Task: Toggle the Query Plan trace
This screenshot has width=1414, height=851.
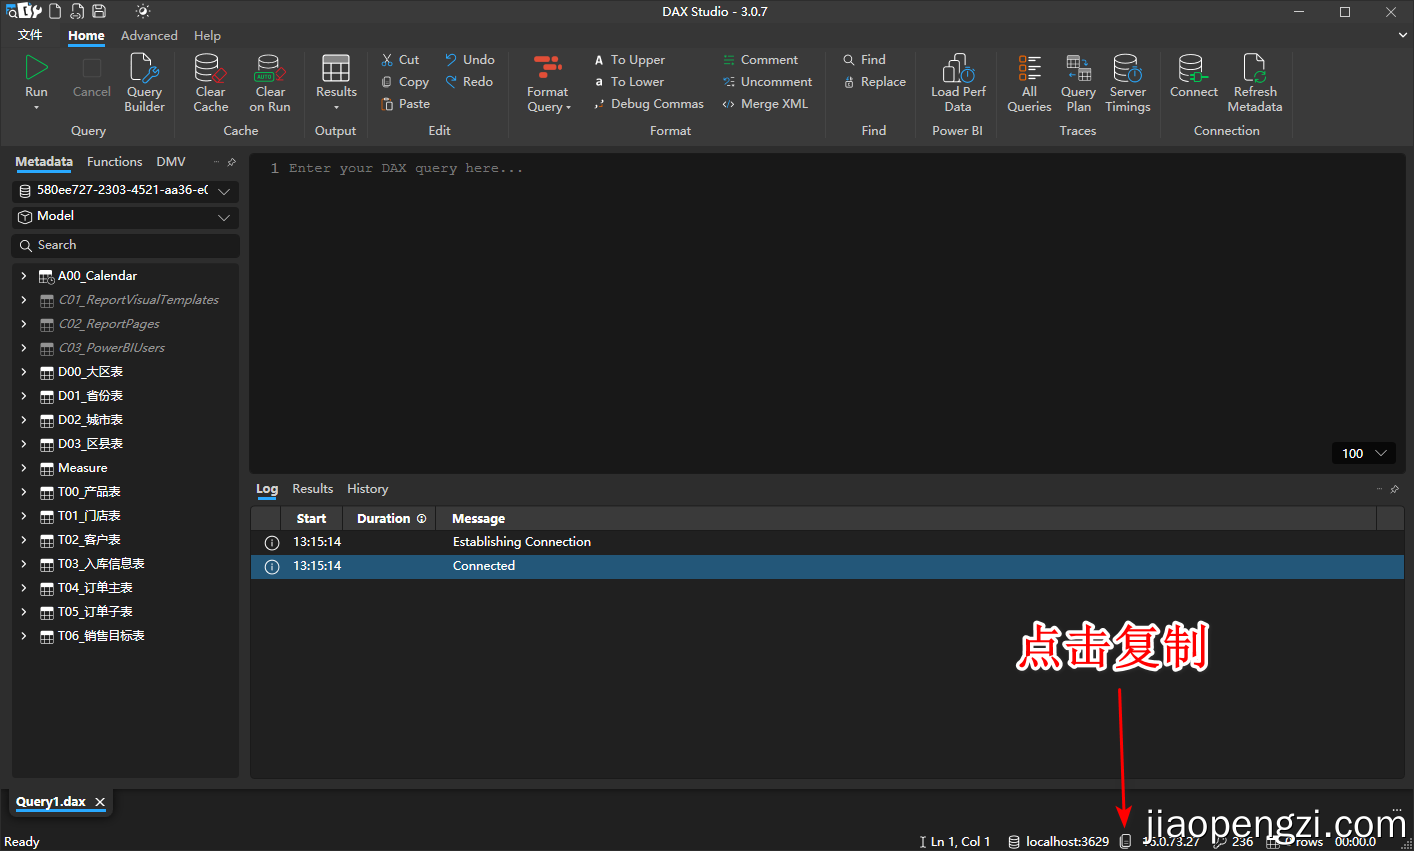Action: point(1078,82)
